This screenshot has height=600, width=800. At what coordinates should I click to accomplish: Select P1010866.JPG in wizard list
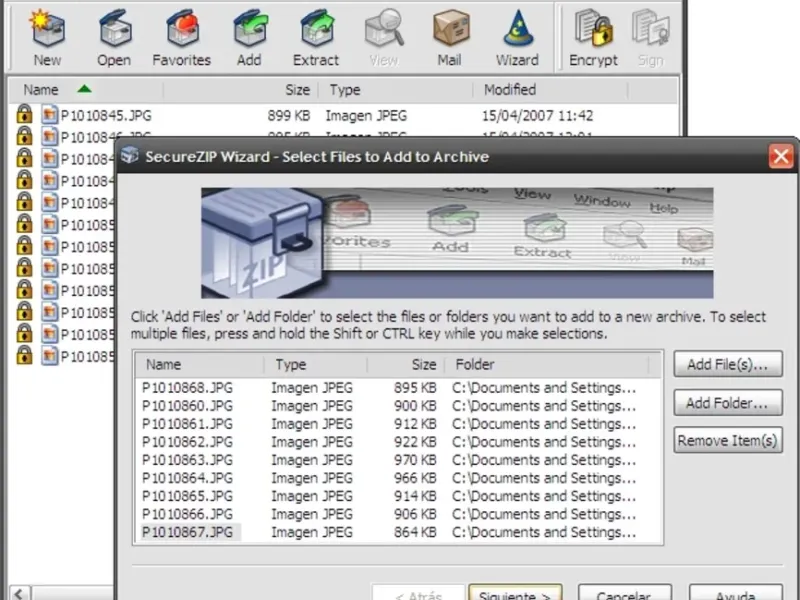click(187, 514)
